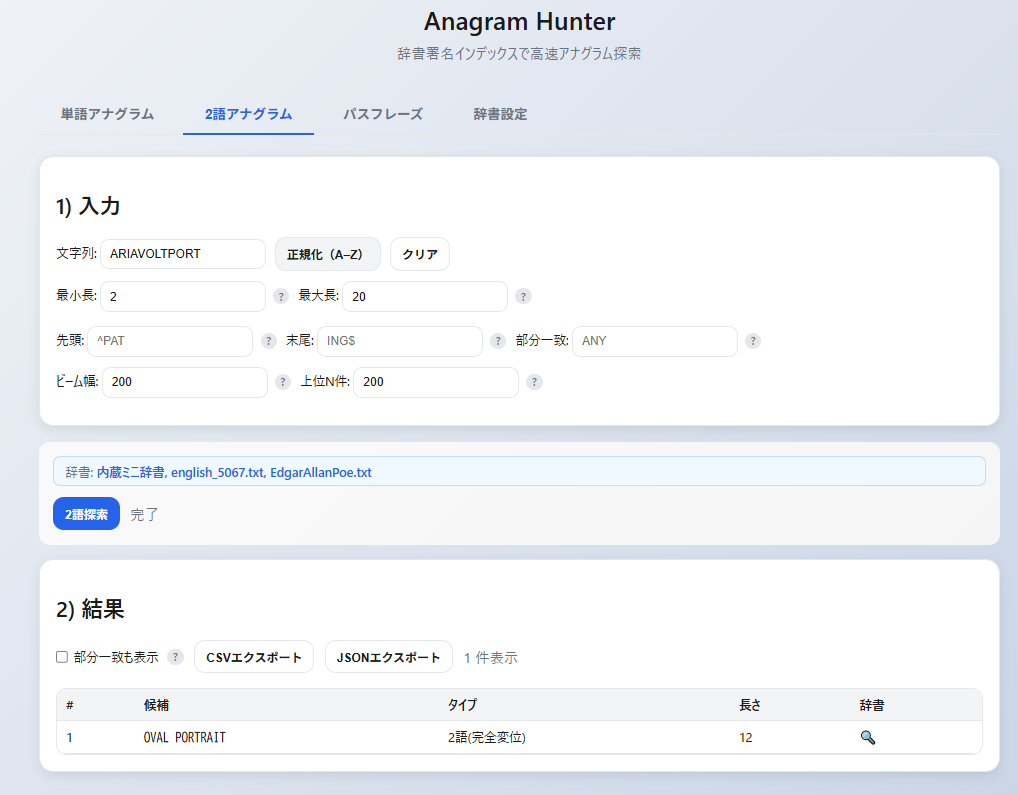Click help icon next to 最小長 field
1018x795 pixels.
pyautogui.click(x=281, y=296)
